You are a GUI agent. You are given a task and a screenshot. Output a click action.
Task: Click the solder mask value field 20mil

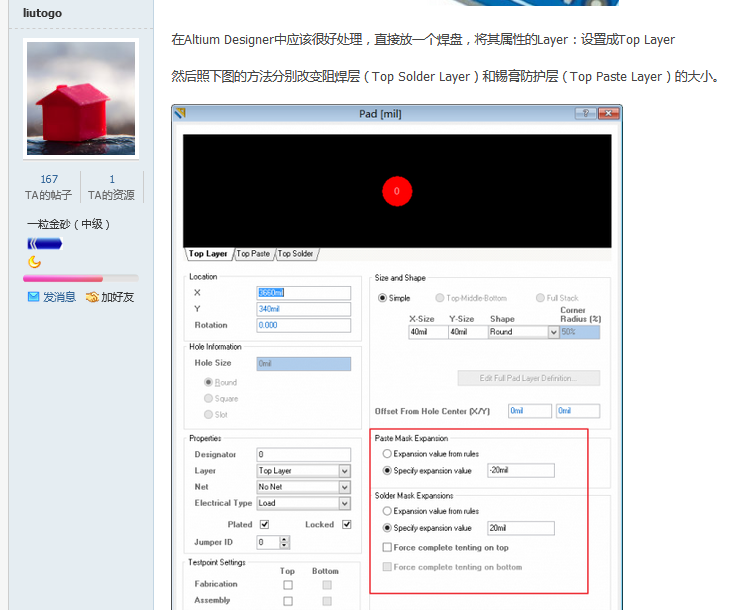click(x=521, y=528)
